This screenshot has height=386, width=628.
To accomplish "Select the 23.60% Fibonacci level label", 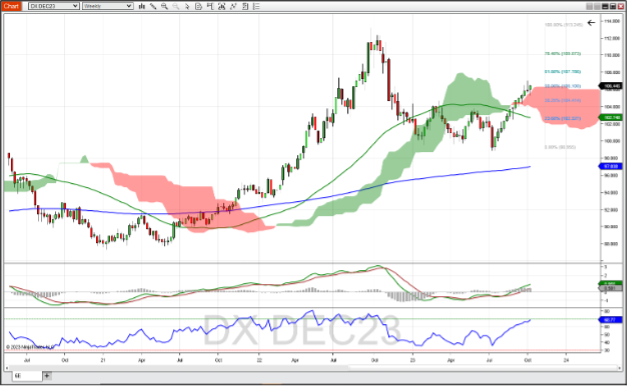I will click(x=562, y=119).
